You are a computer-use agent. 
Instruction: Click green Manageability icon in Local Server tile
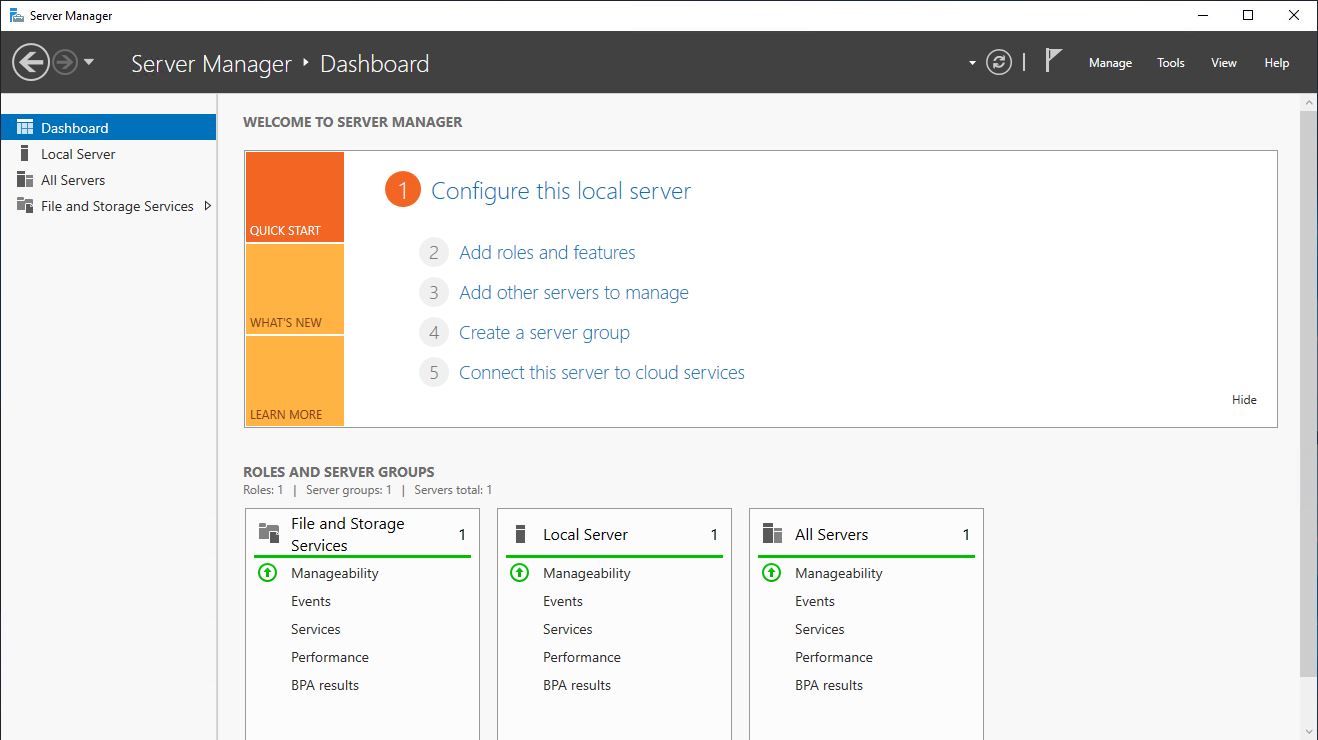point(519,573)
